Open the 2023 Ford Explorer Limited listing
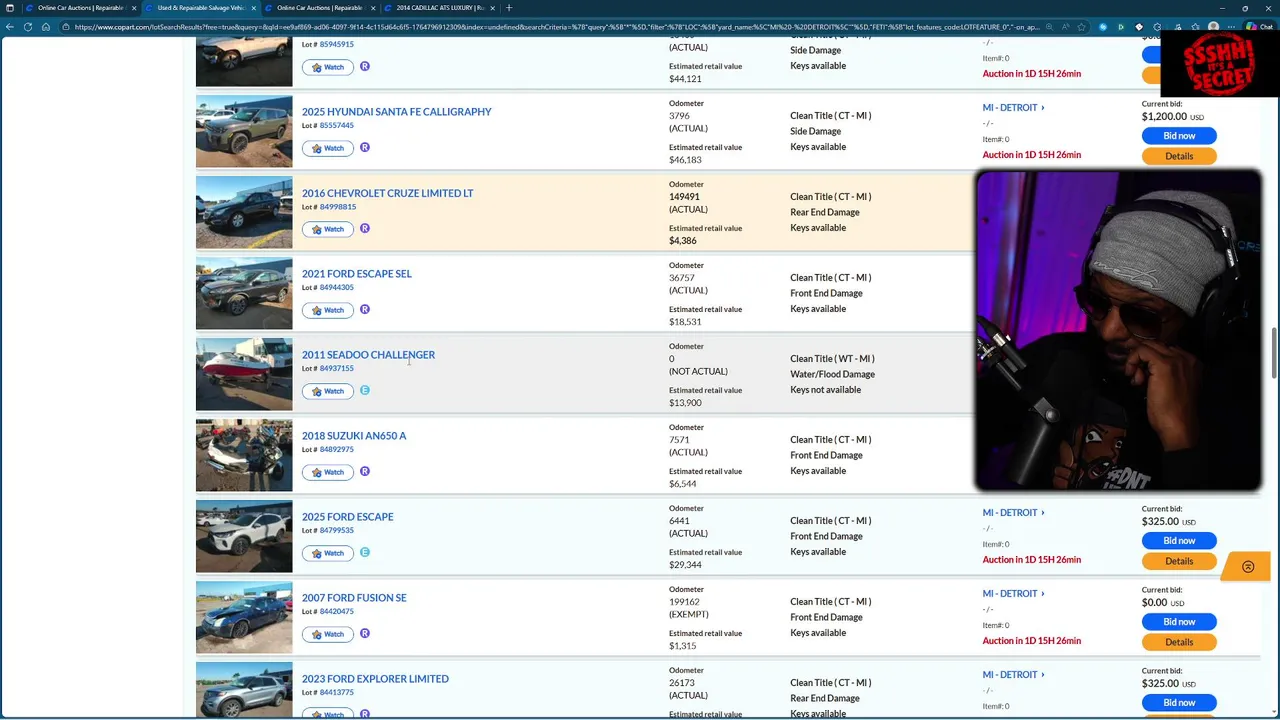 tap(375, 679)
